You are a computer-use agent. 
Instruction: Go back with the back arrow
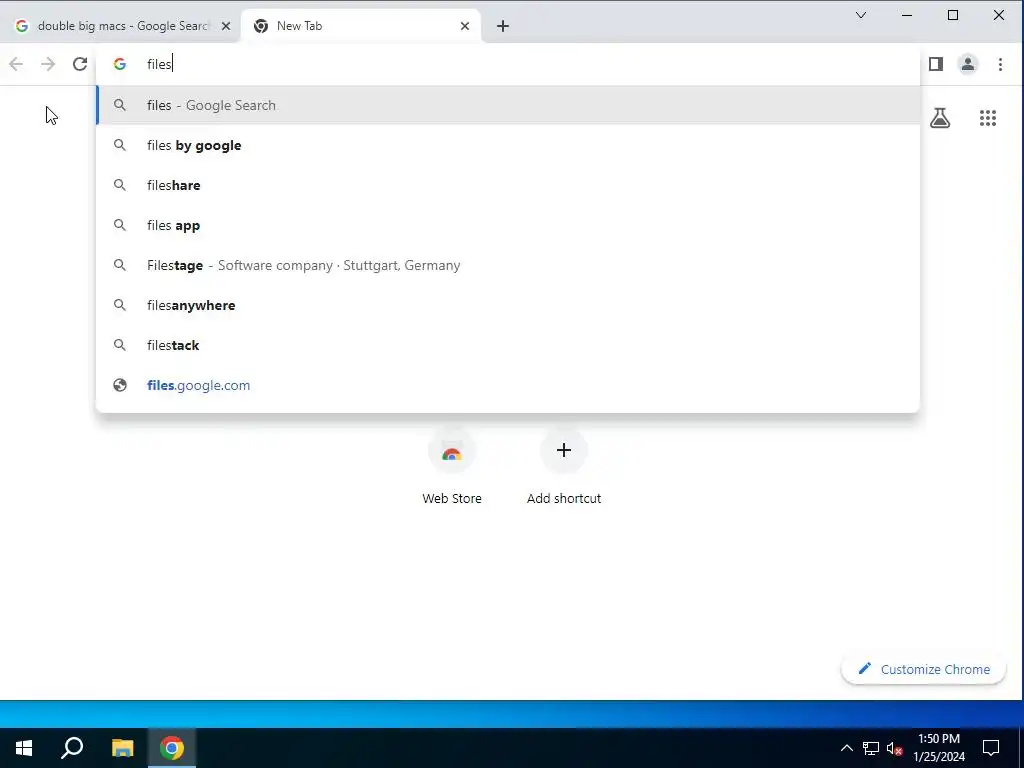(x=16, y=64)
